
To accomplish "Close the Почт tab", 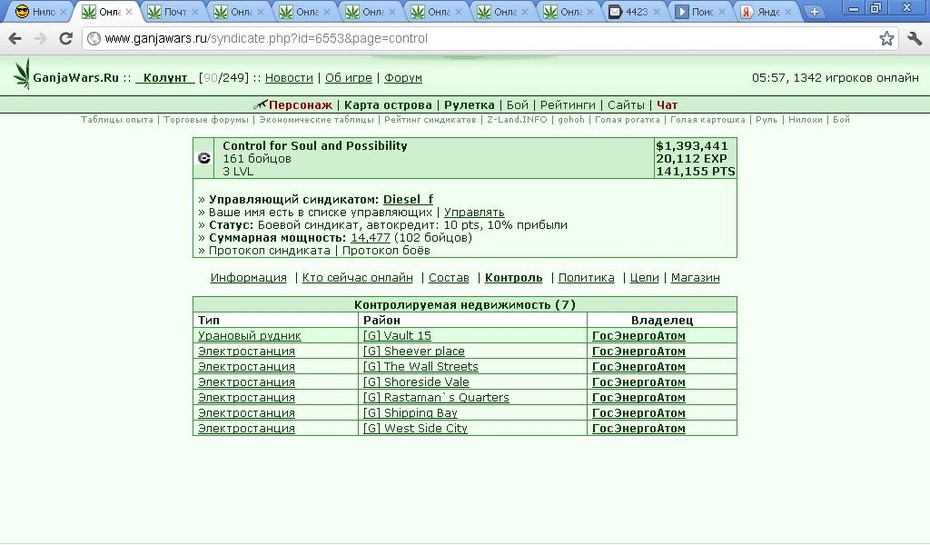I will (195, 12).
